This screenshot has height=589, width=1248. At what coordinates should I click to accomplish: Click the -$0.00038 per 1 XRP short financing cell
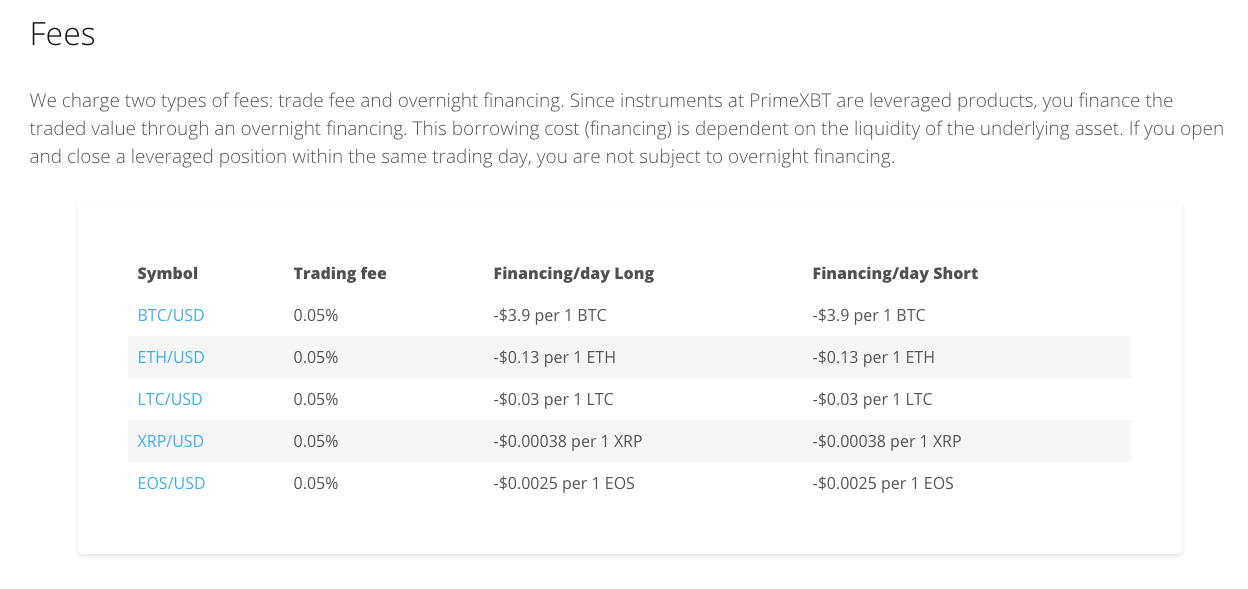coord(887,441)
